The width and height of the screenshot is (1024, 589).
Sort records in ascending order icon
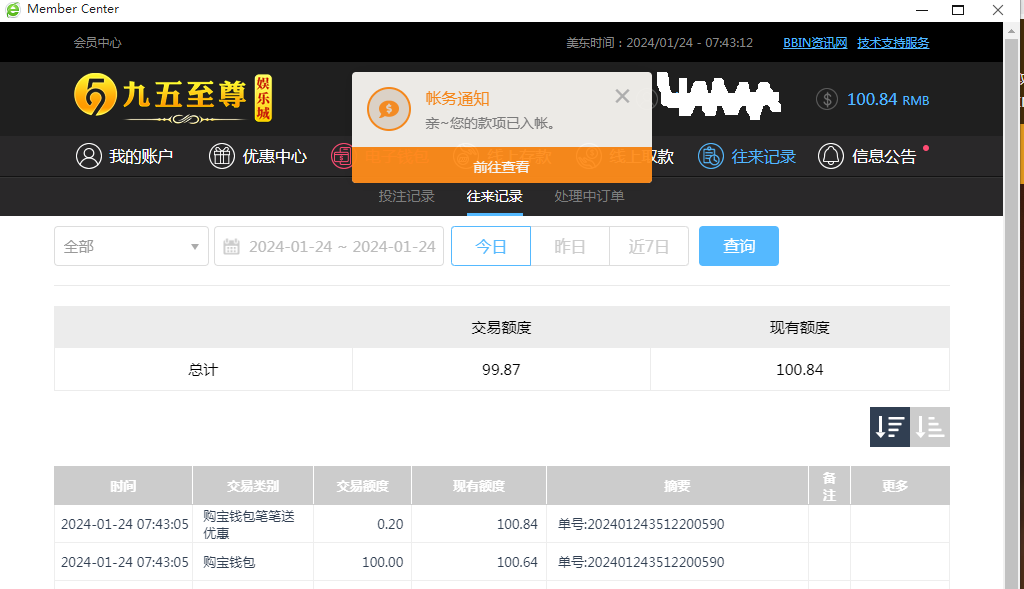(x=930, y=427)
